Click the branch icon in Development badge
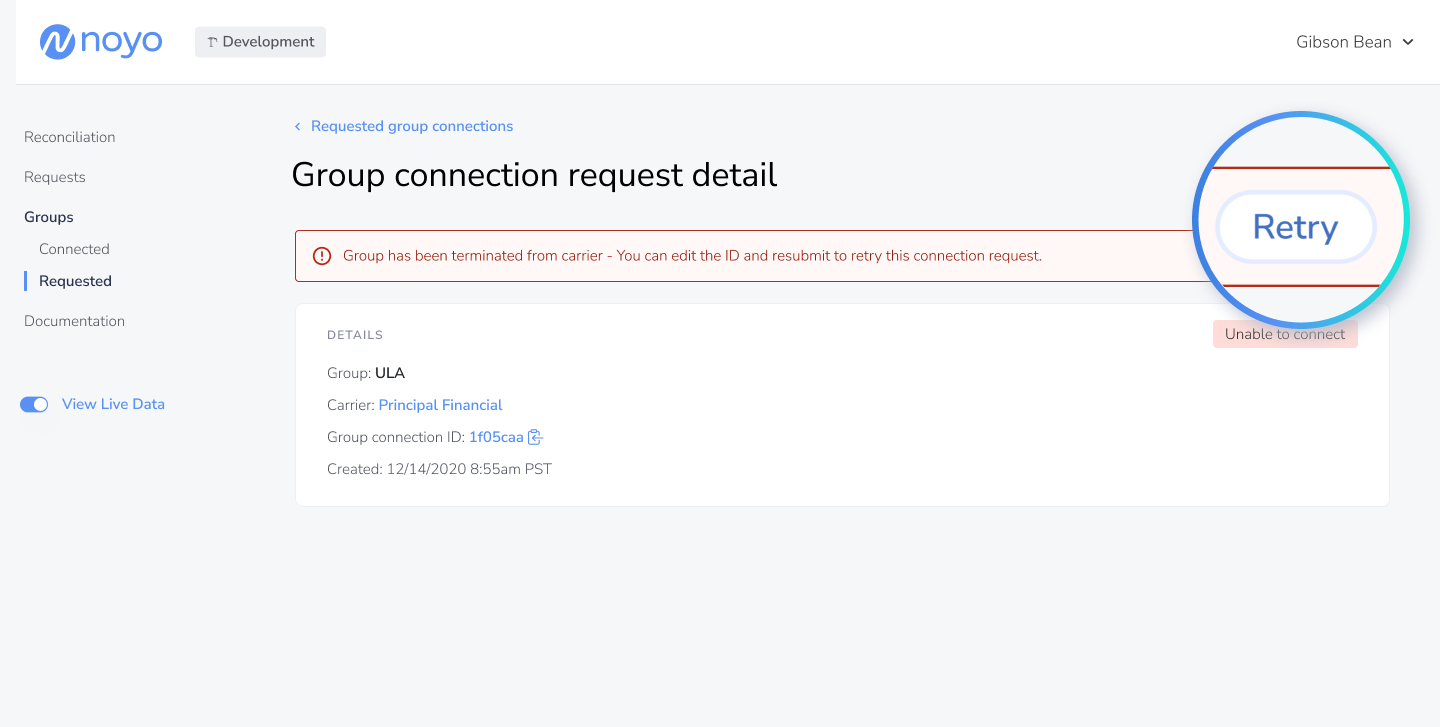Image resolution: width=1440 pixels, height=727 pixels. pyautogui.click(x=212, y=42)
